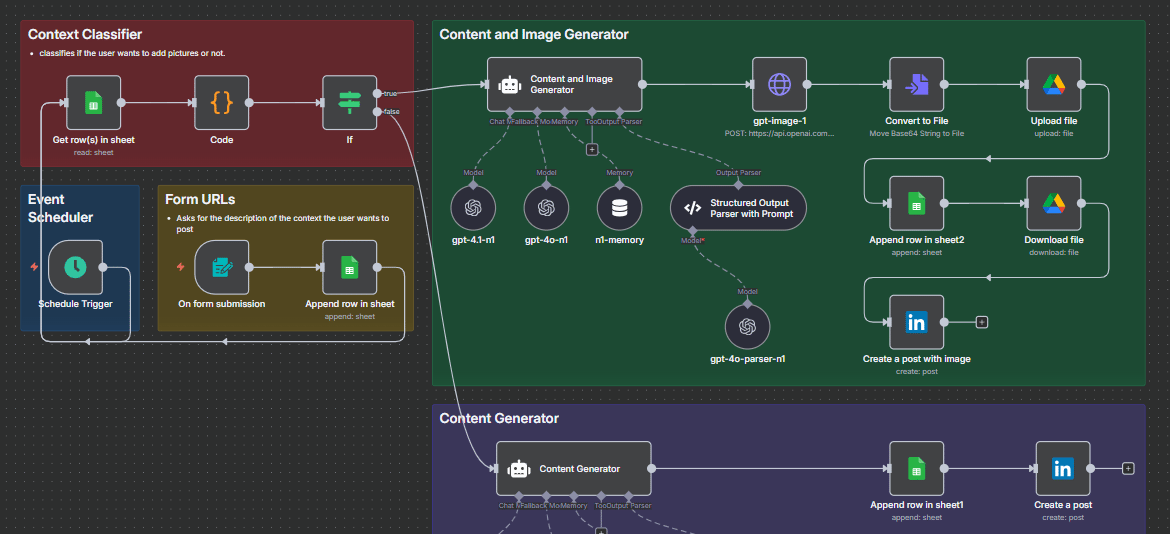Select the gpt-4o-n1 model node

point(546,207)
